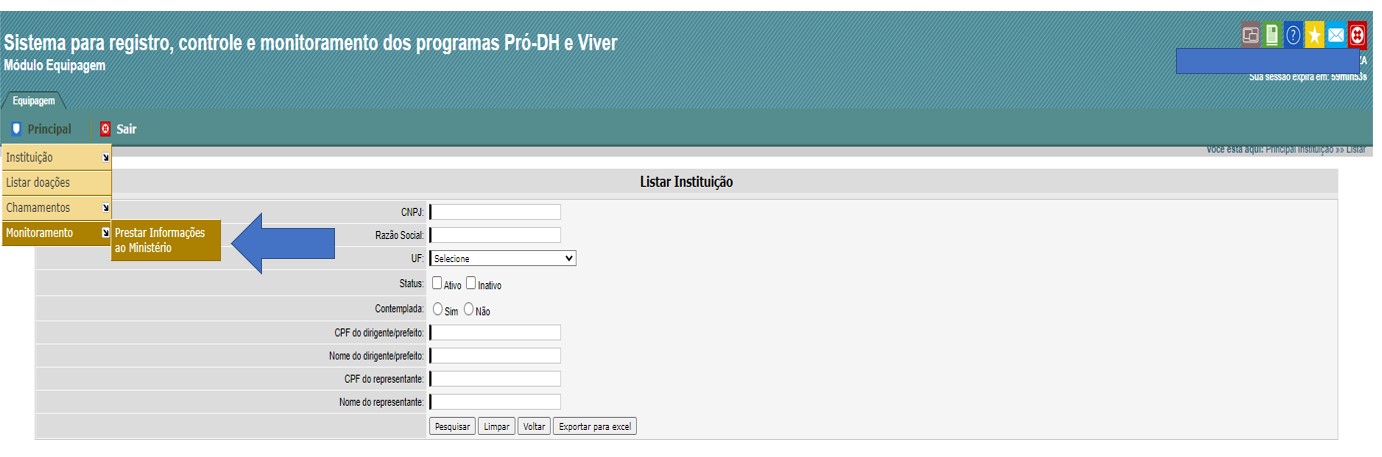This screenshot has height=457, width=1382.
Task: Click the Pesquisar button
Action: pyautogui.click(x=452, y=426)
